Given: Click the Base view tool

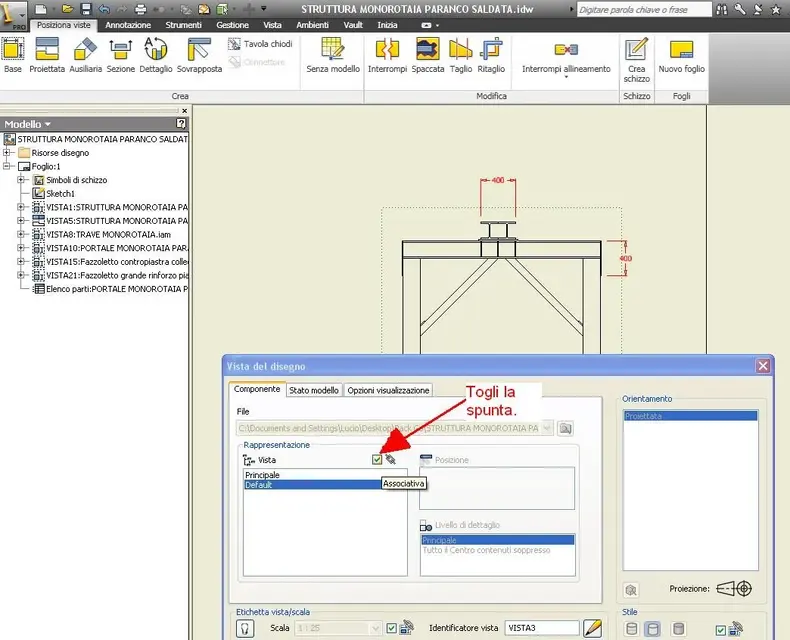Looking at the screenshot, I should tap(13, 55).
